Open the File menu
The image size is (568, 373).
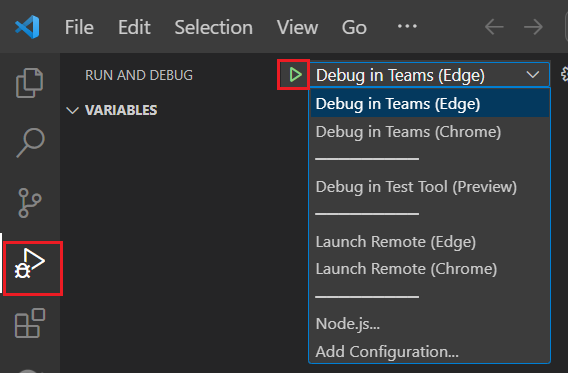(x=79, y=27)
